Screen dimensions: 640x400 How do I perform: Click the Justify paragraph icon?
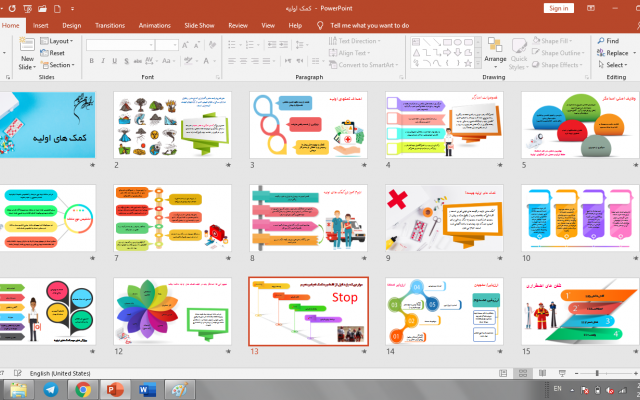(266, 61)
